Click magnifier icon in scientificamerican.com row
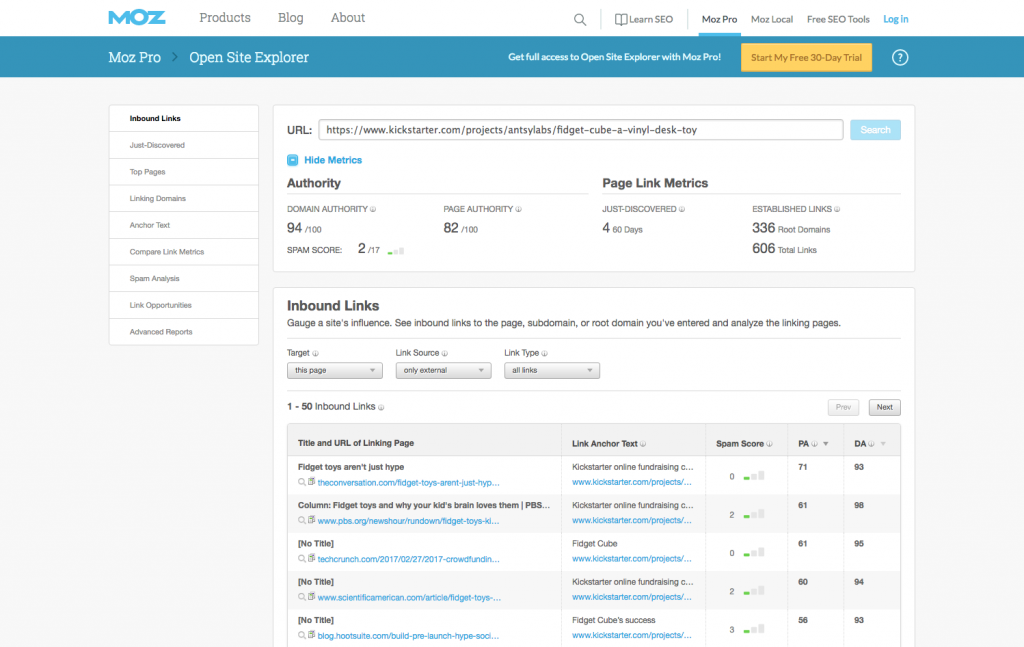This screenshot has height=647, width=1024. pos(302,597)
